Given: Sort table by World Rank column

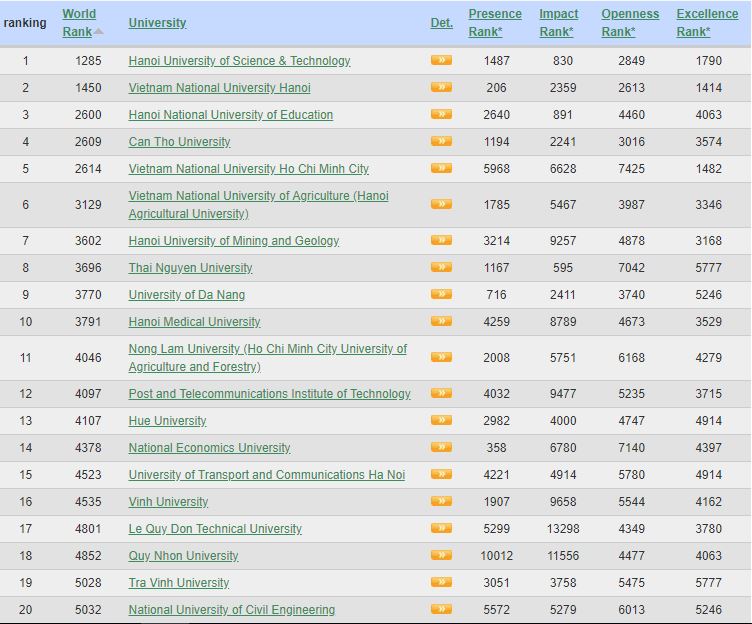Looking at the screenshot, I should tap(79, 22).
